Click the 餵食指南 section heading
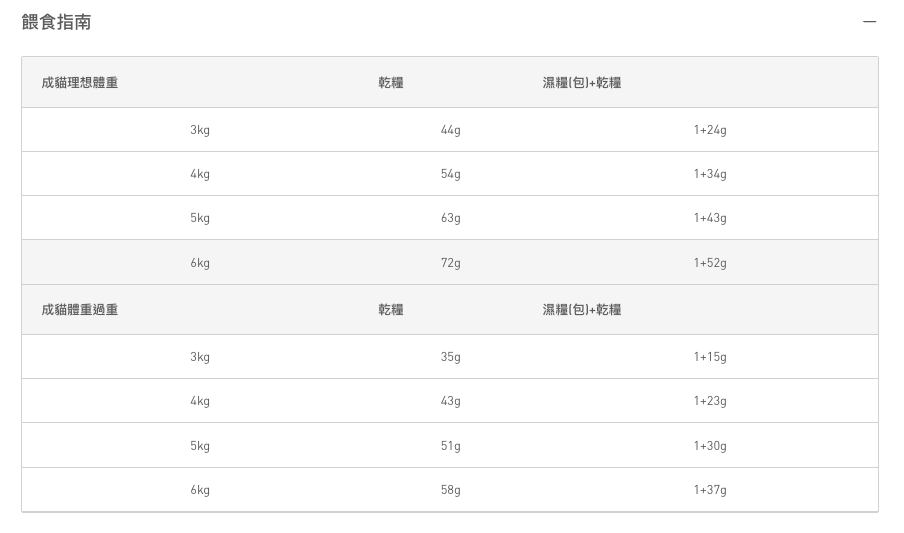 tap(56, 22)
